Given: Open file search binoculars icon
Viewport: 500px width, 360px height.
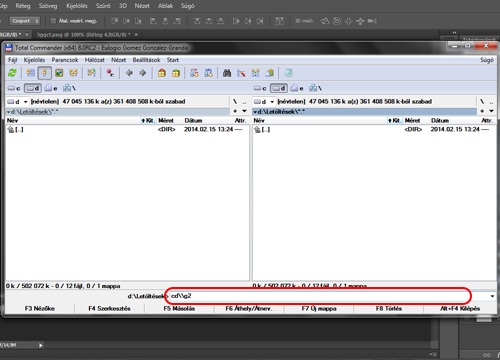Looking at the screenshot, I should point(227,73).
